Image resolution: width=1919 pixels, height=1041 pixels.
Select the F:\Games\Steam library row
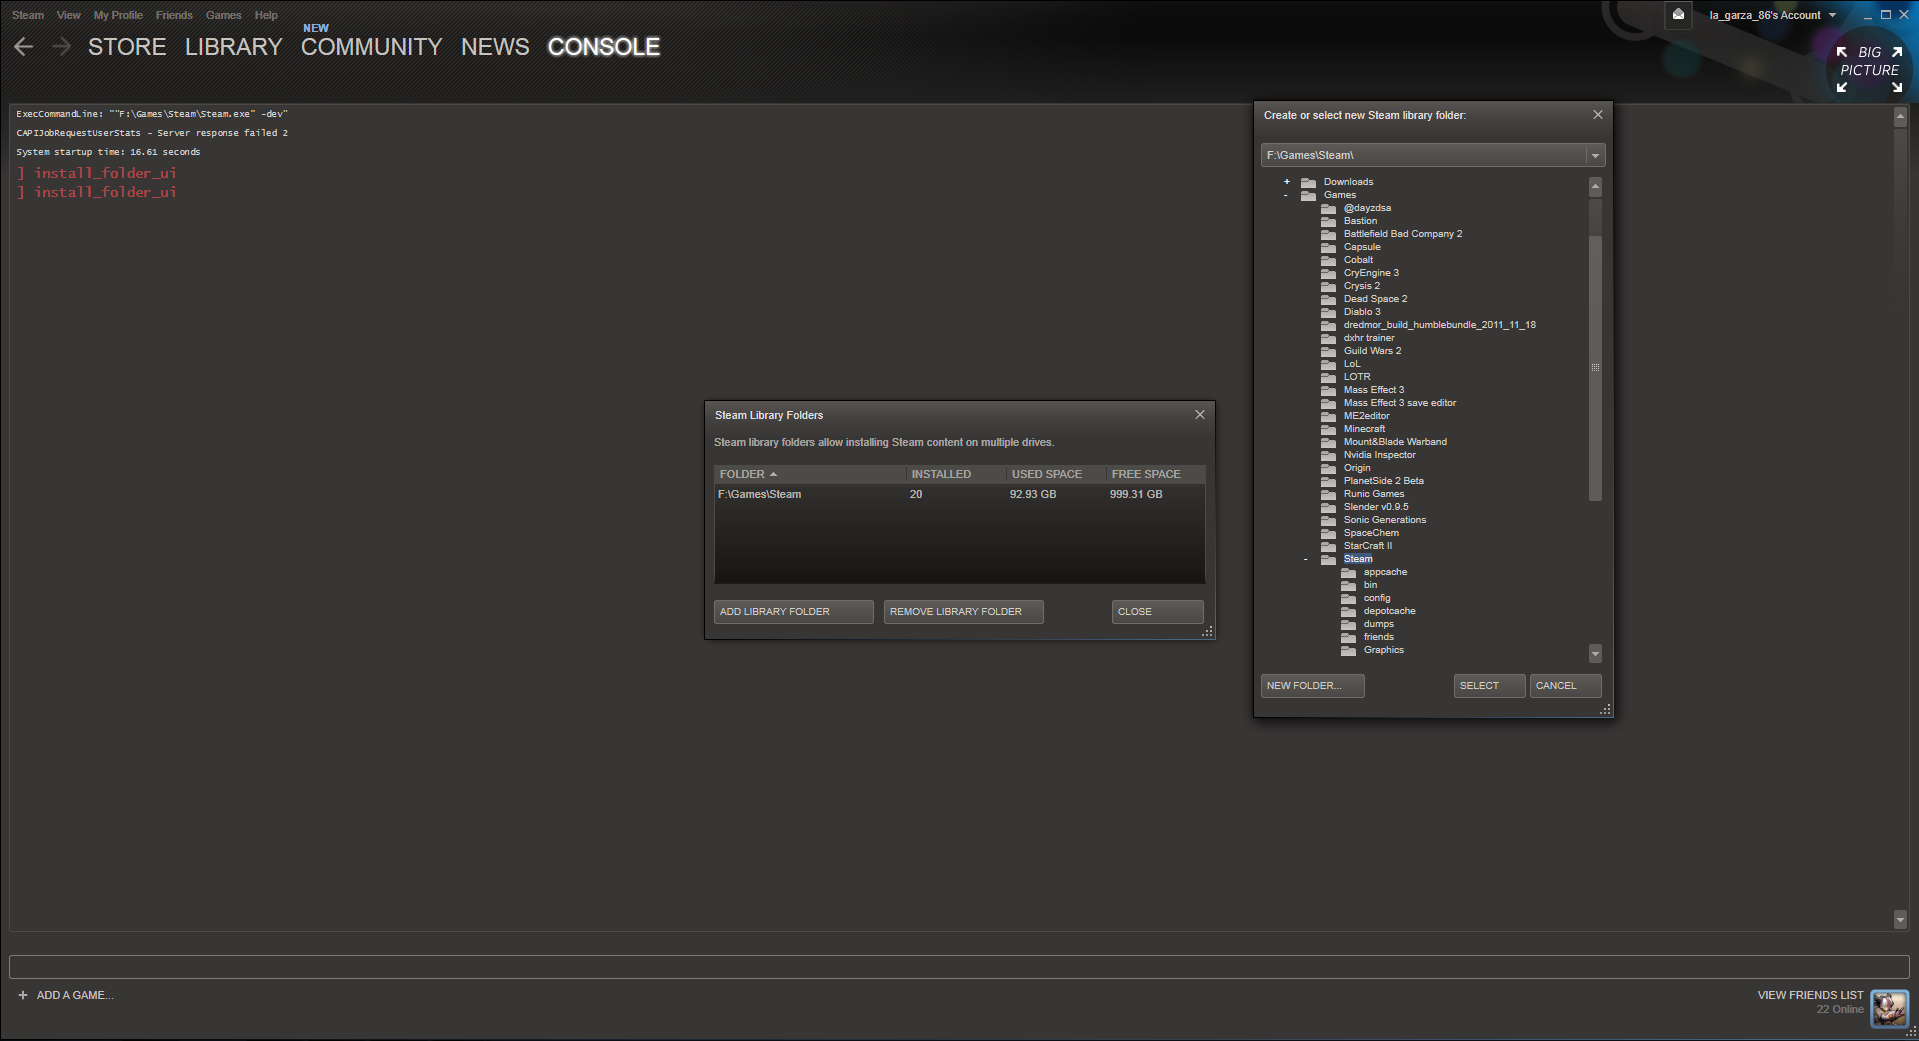(x=959, y=494)
